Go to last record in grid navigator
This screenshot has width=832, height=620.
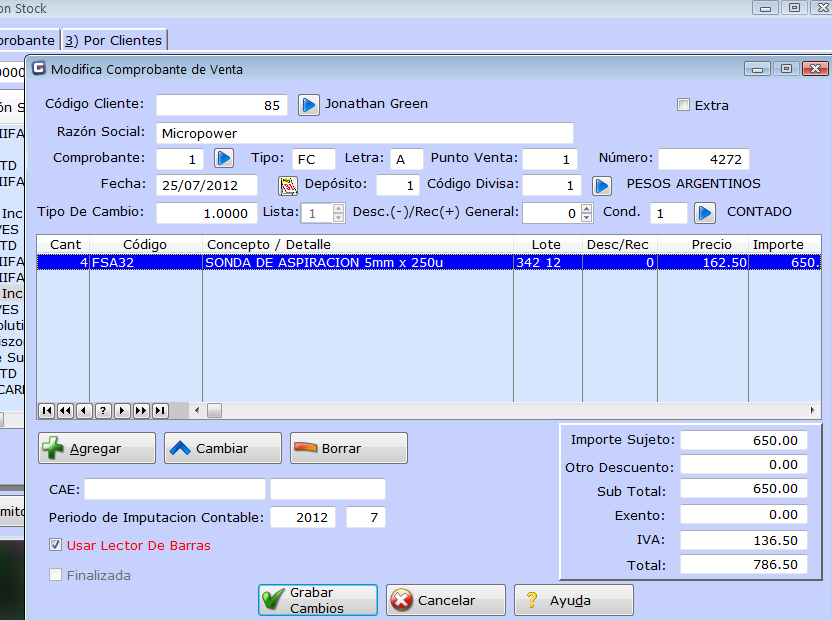pos(160,410)
